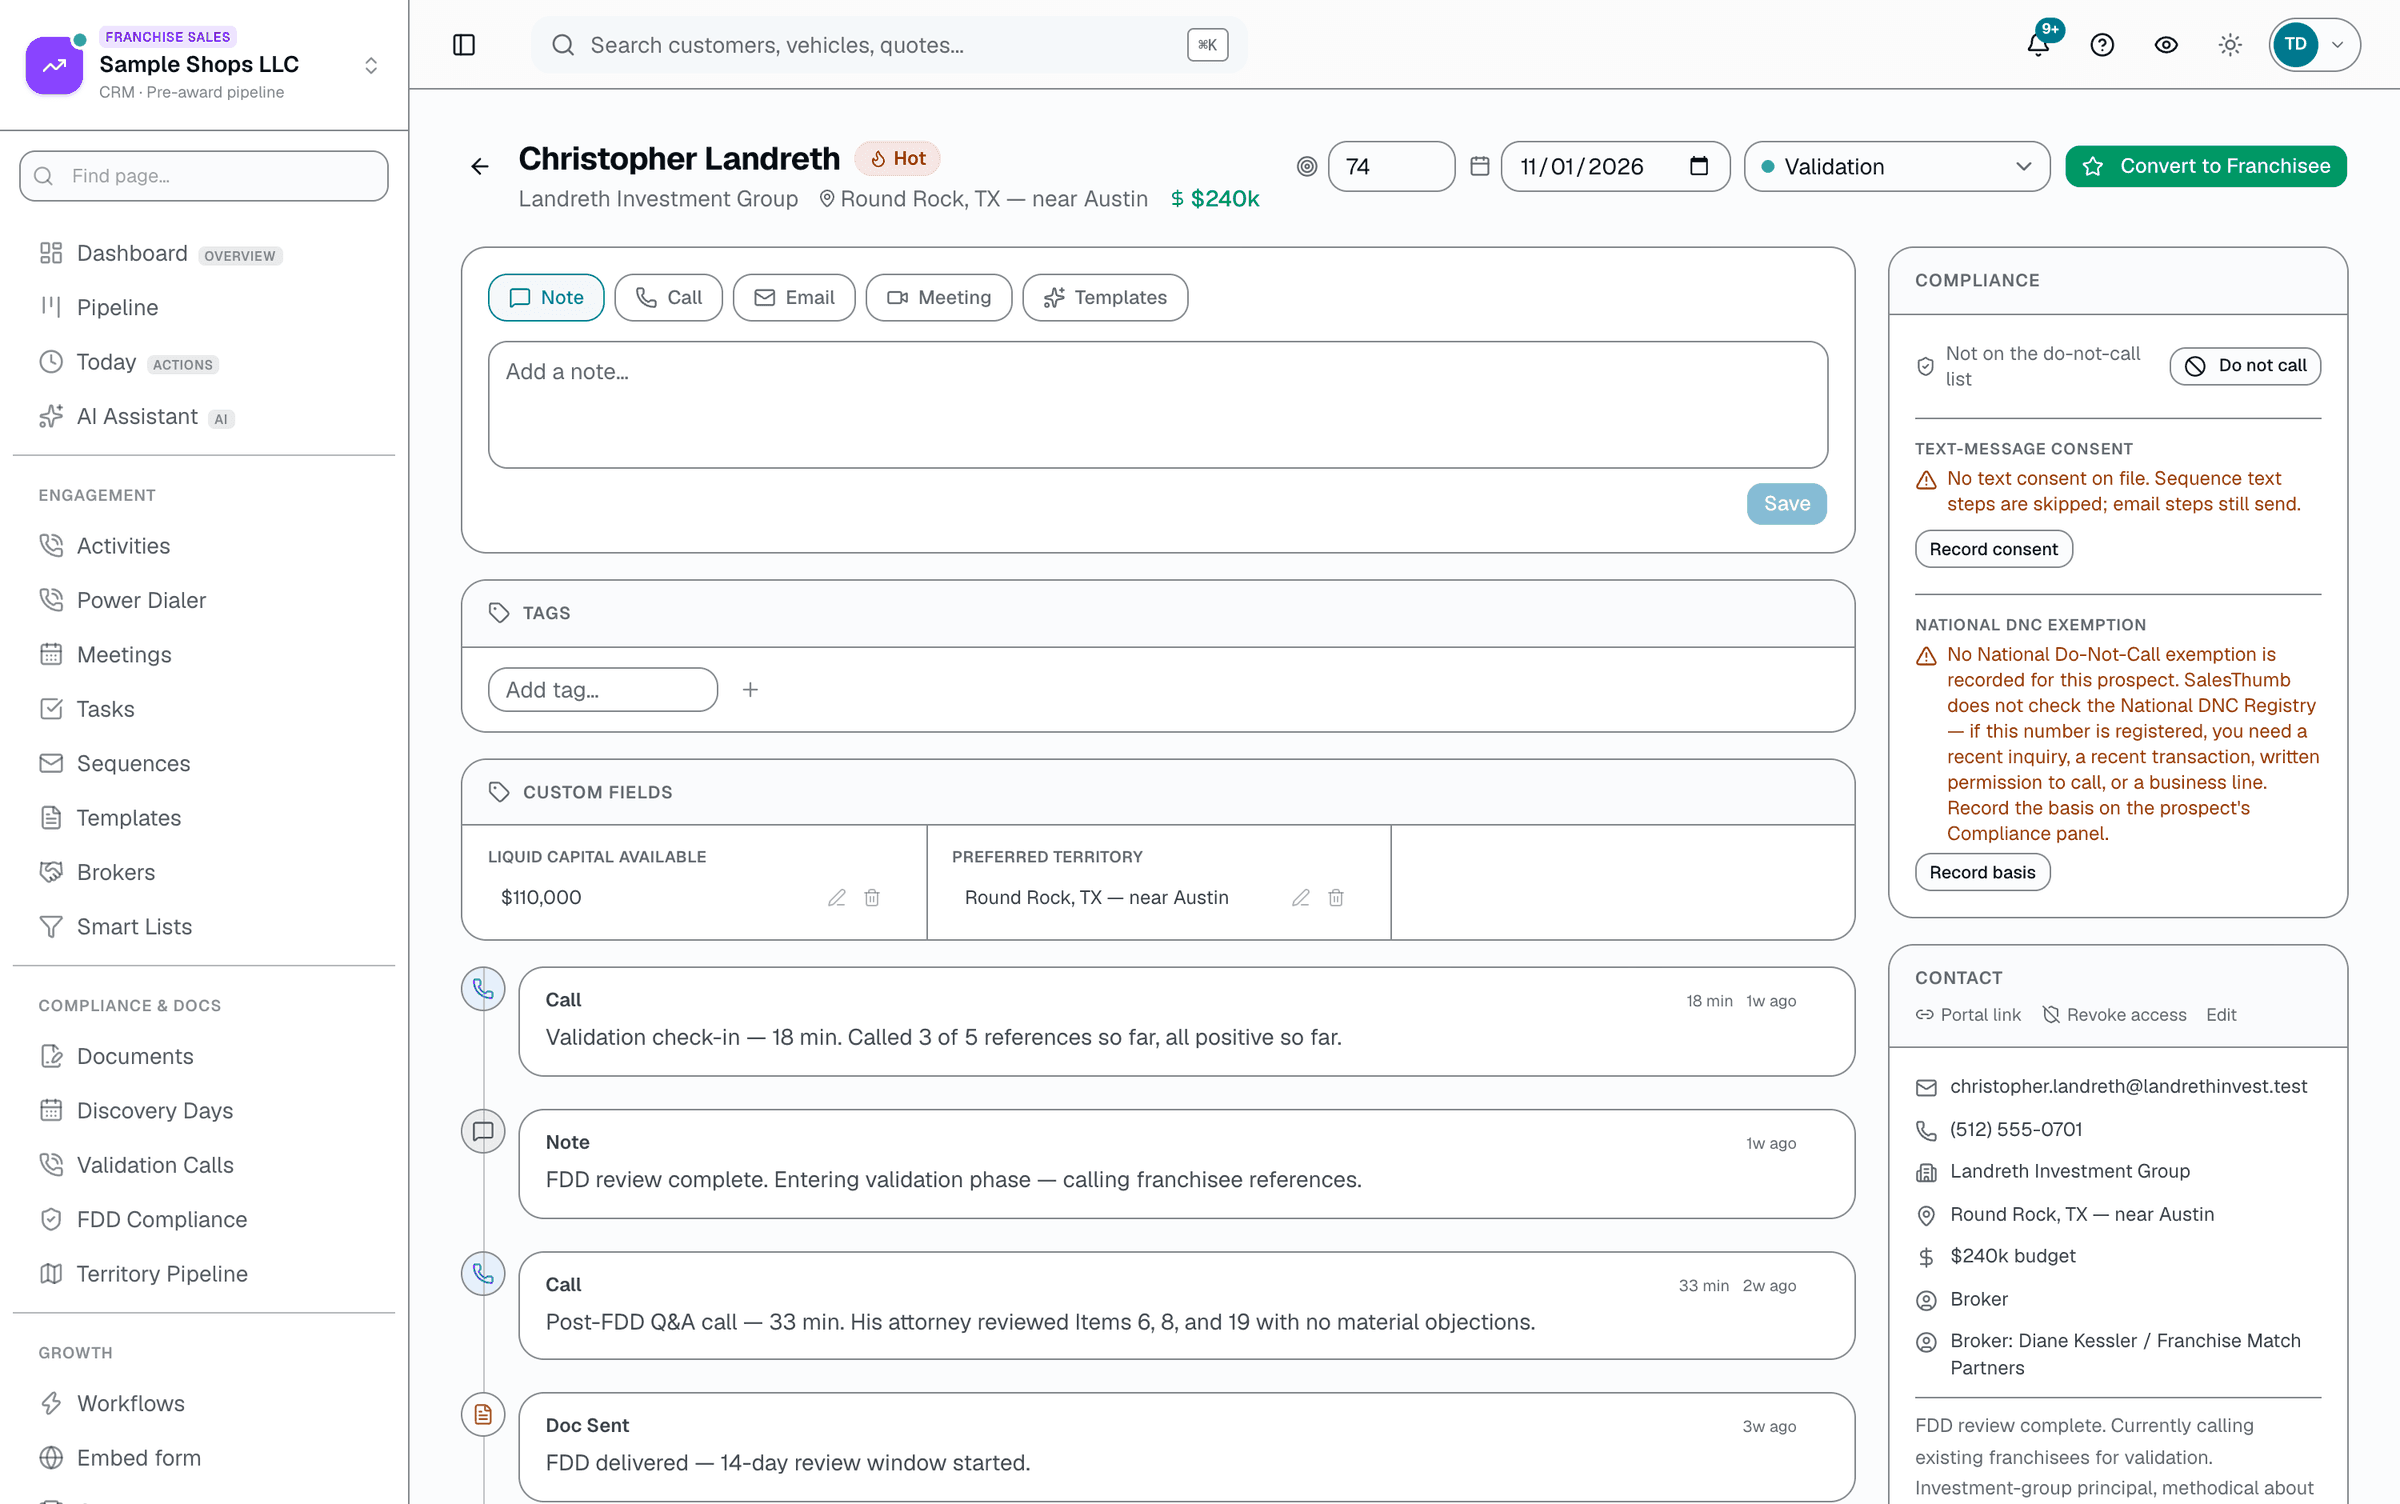
Task: Click the Record consent button
Action: coord(1993,549)
